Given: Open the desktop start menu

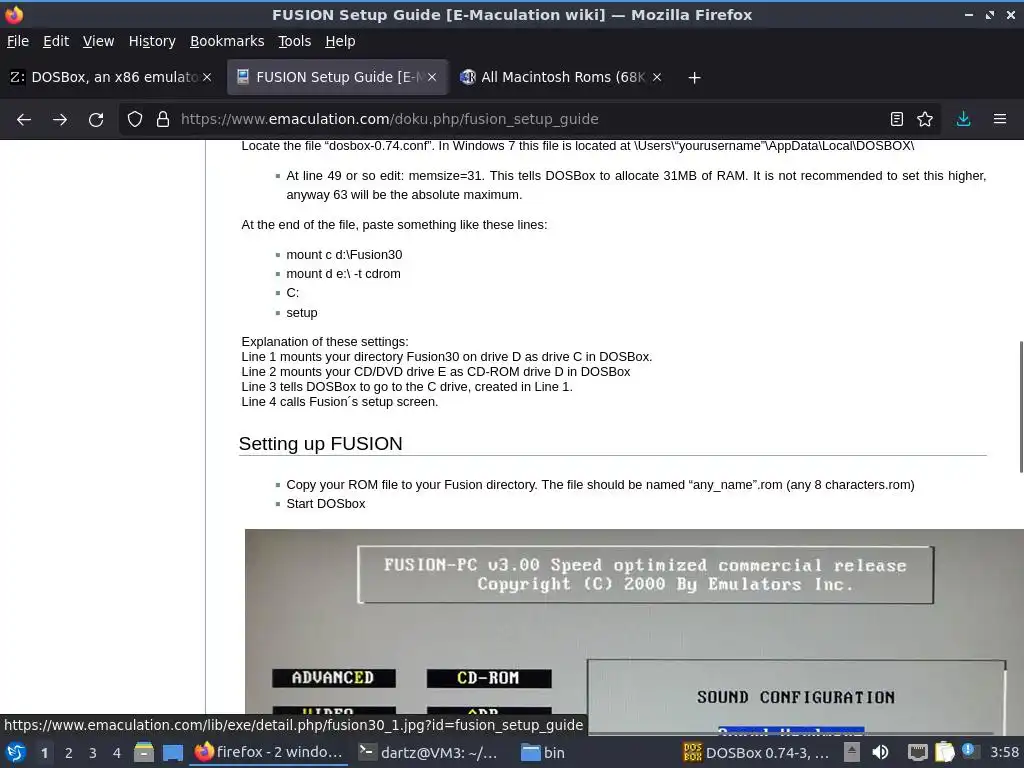Looking at the screenshot, I should pos(16,753).
